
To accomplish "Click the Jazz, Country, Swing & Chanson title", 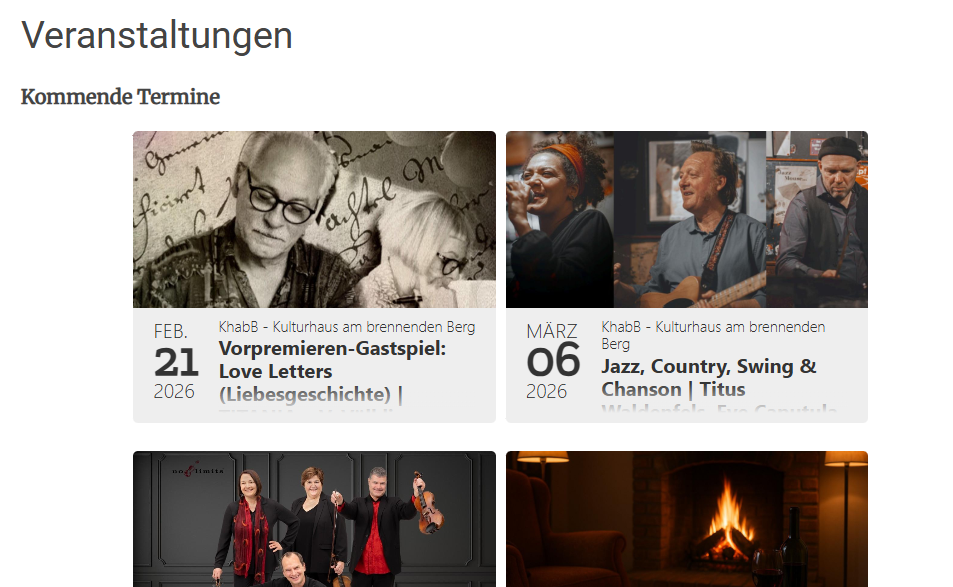I will click(x=709, y=377).
